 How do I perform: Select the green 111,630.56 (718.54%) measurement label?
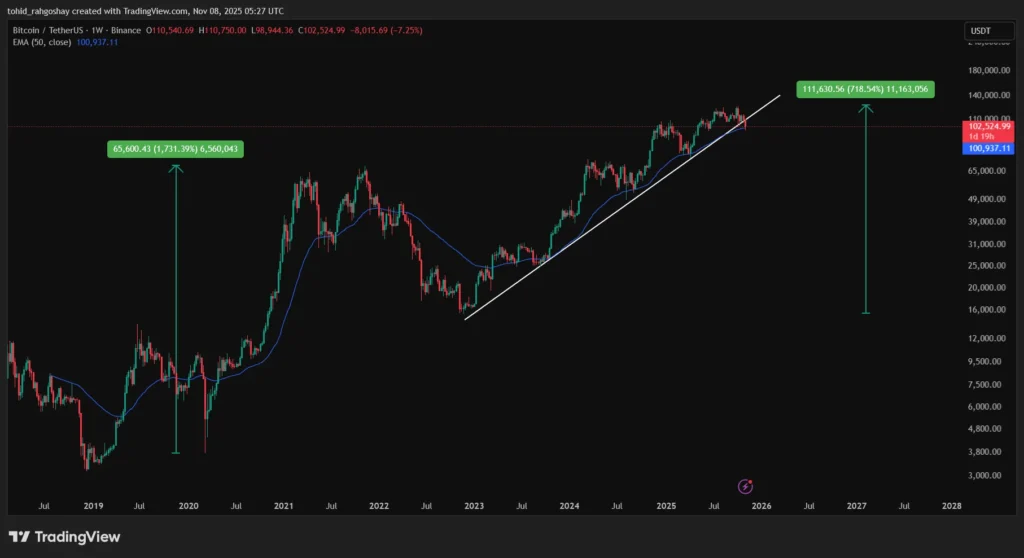click(866, 89)
